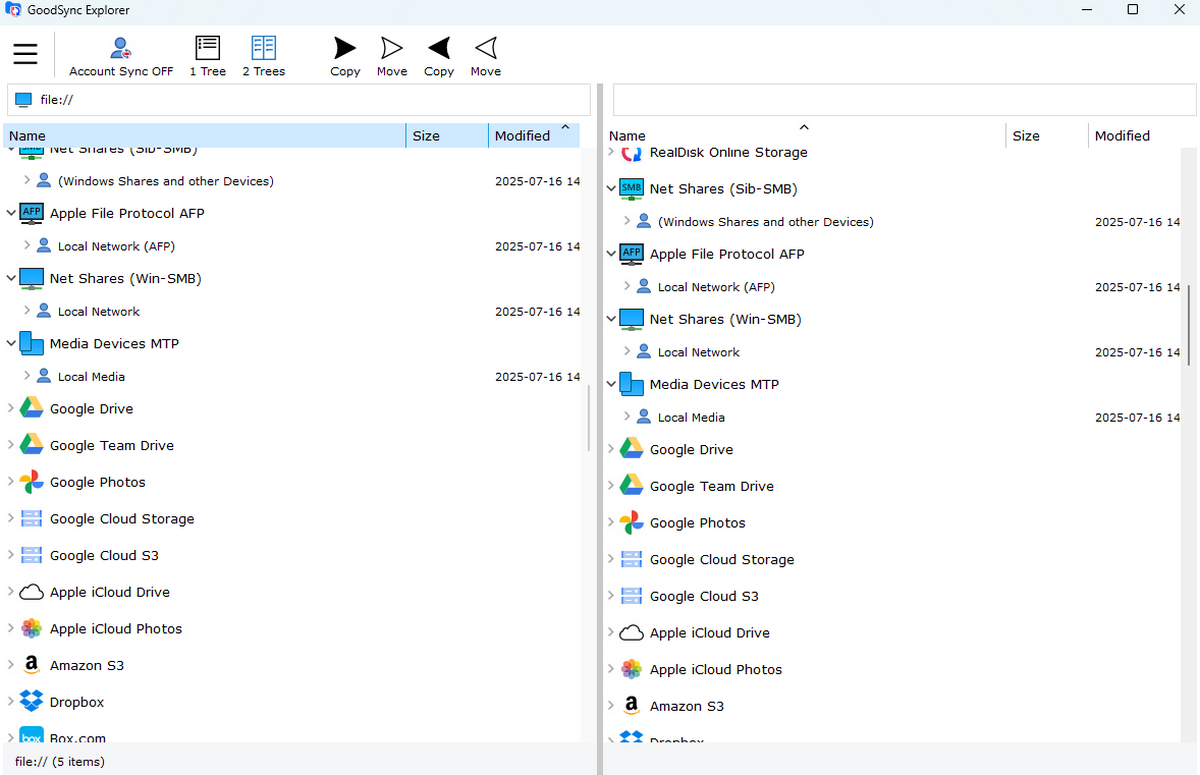Viewport: 1200px width, 775px height.
Task: Switch to 1 Tree view
Action: click(207, 57)
